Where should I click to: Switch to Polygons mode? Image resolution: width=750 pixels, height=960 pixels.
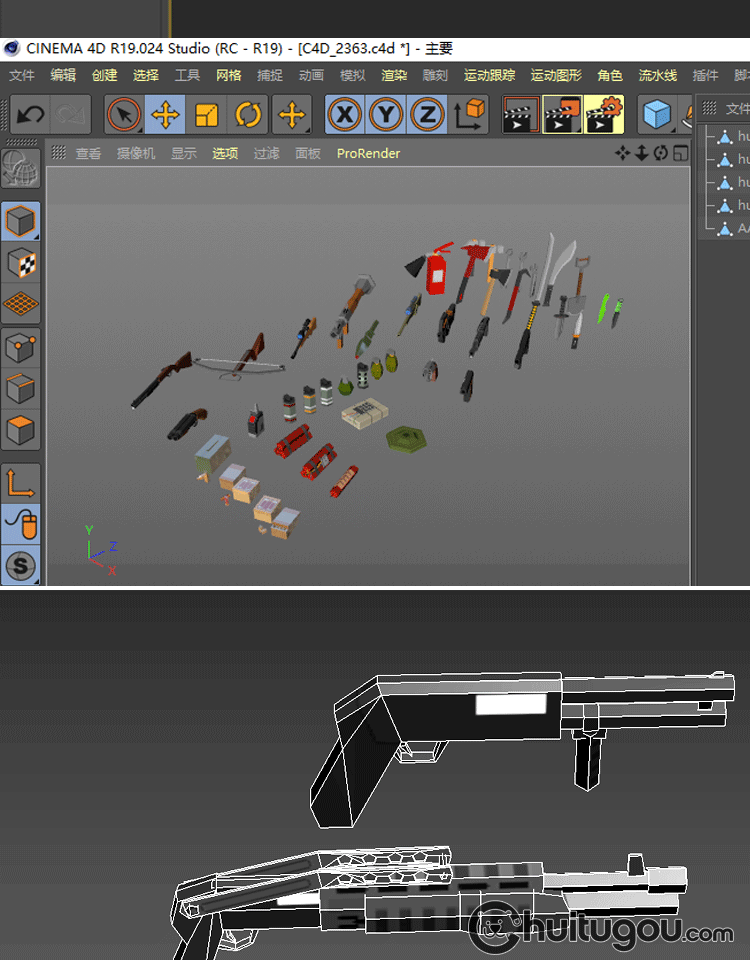click(21, 430)
